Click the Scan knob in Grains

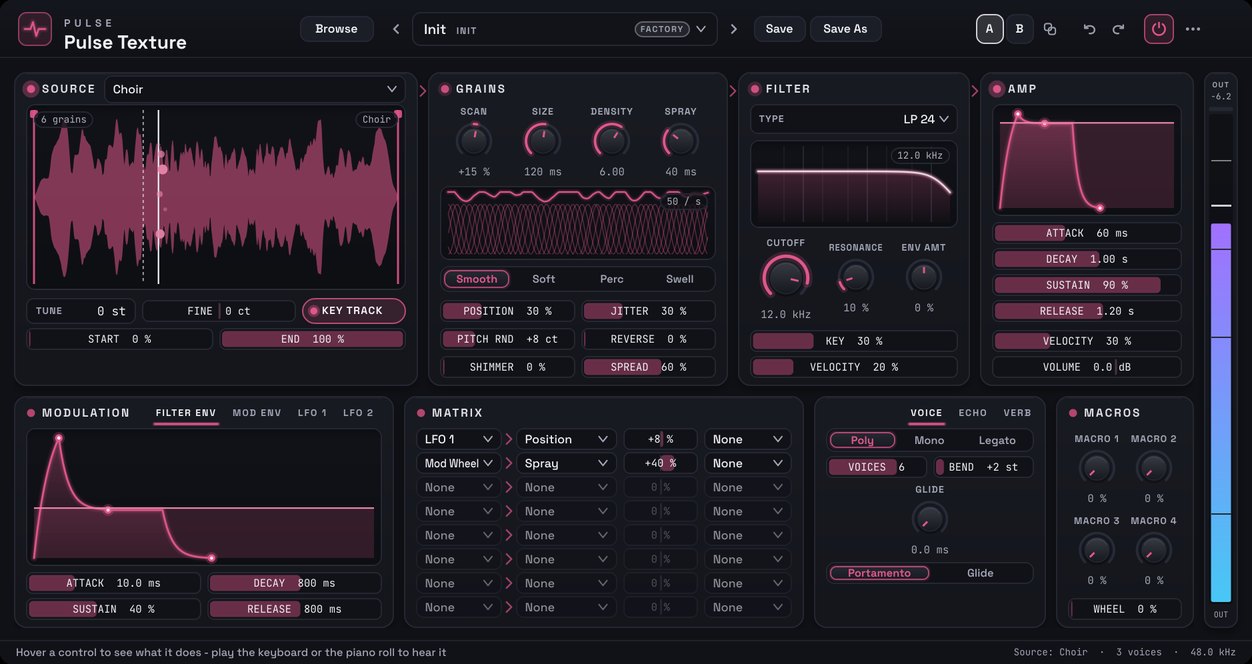click(474, 140)
